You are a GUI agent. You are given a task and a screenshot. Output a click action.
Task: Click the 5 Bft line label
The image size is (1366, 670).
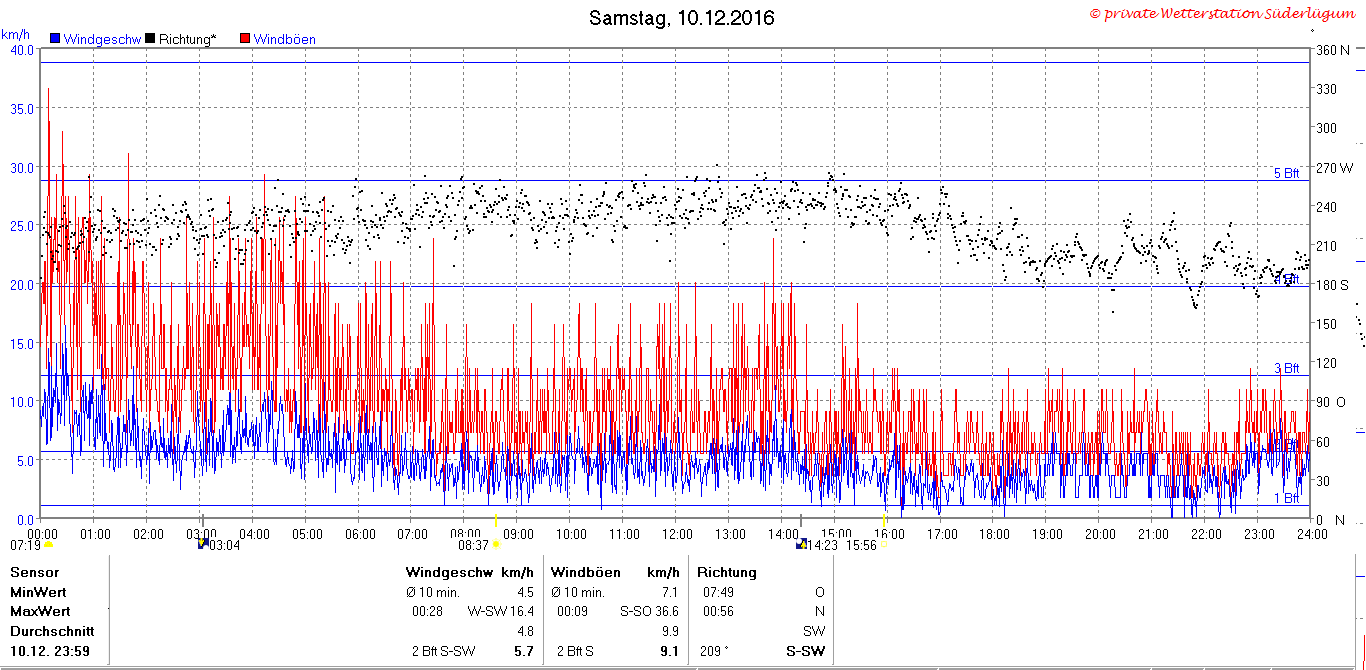coord(1286,173)
